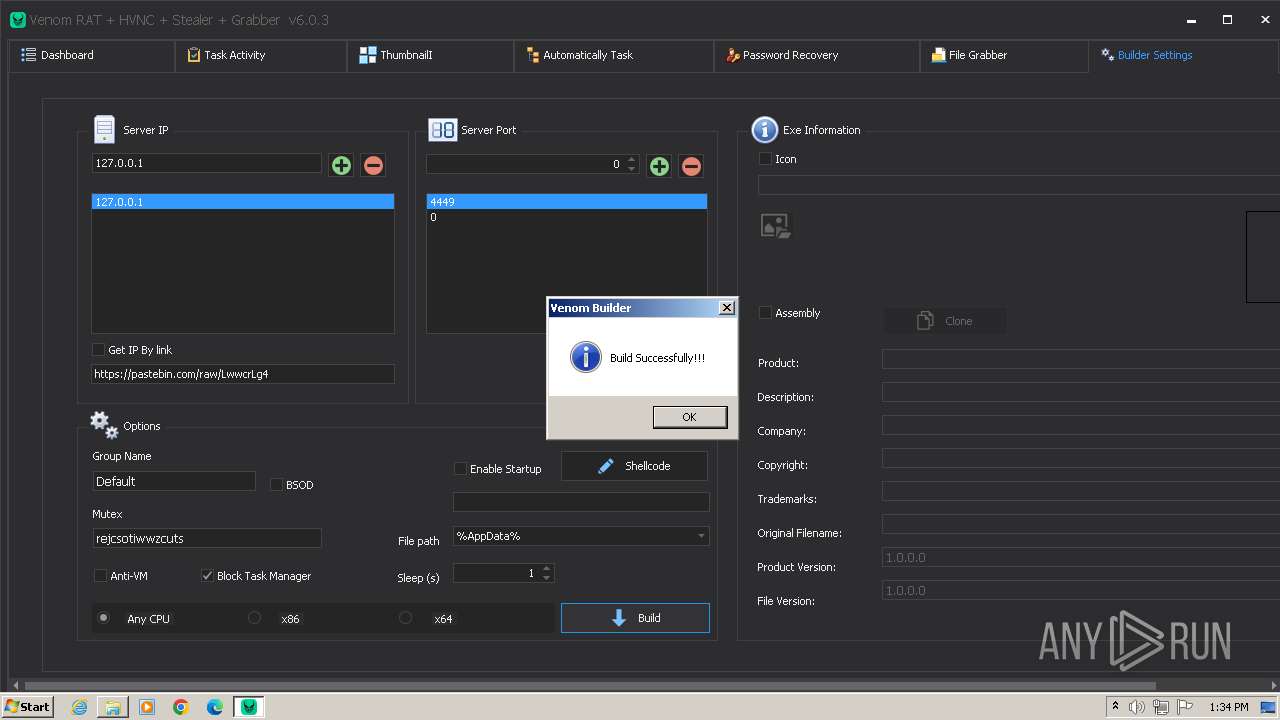This screenshot has height=720, width=1280.
Task: Enable the Anti-VM checkbox
Action: pos(100,575)
